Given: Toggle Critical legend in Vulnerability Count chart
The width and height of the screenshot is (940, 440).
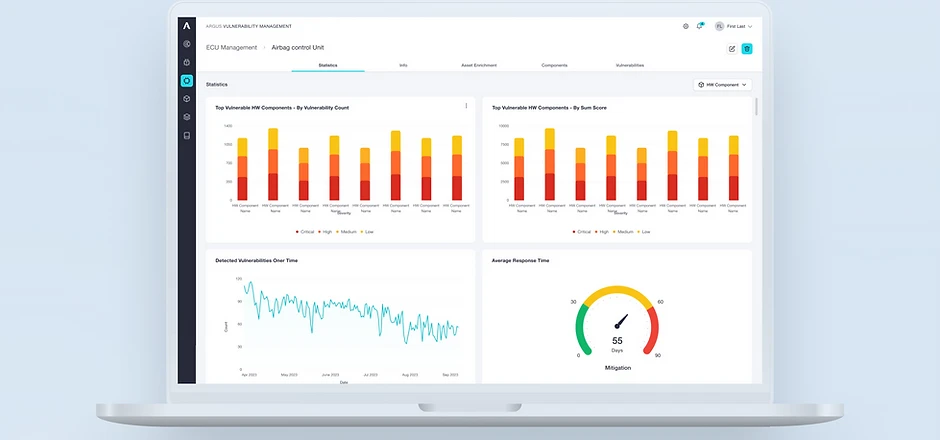Looking at the screenshot, I should point(305,231).
